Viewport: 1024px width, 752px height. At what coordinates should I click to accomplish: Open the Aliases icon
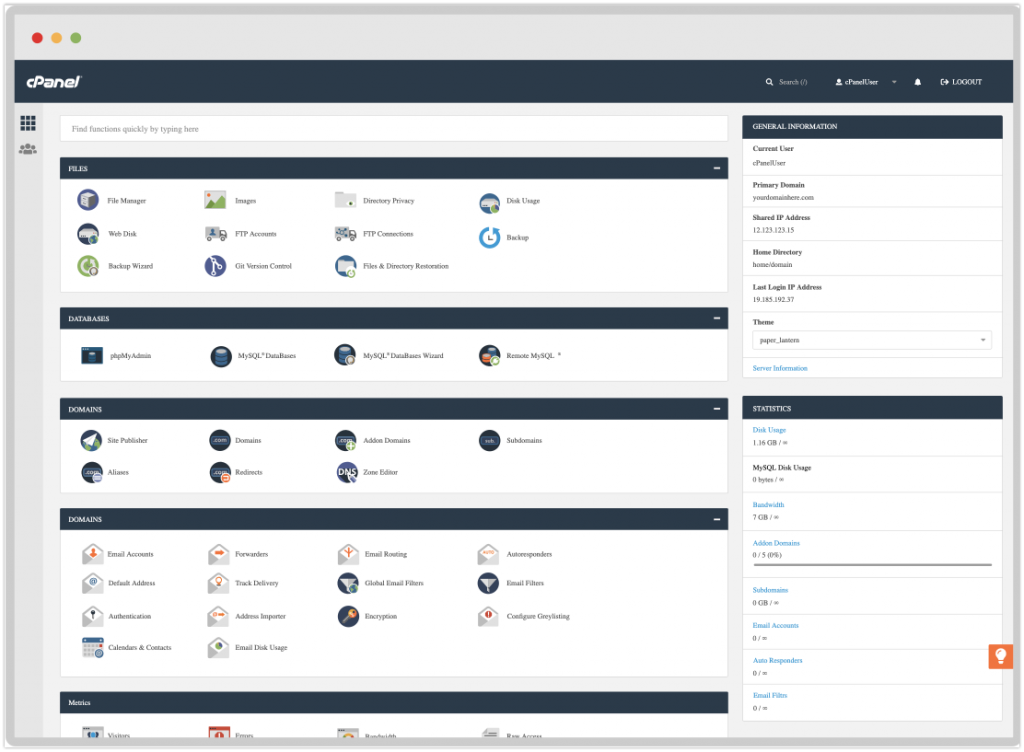pos(91,472)
